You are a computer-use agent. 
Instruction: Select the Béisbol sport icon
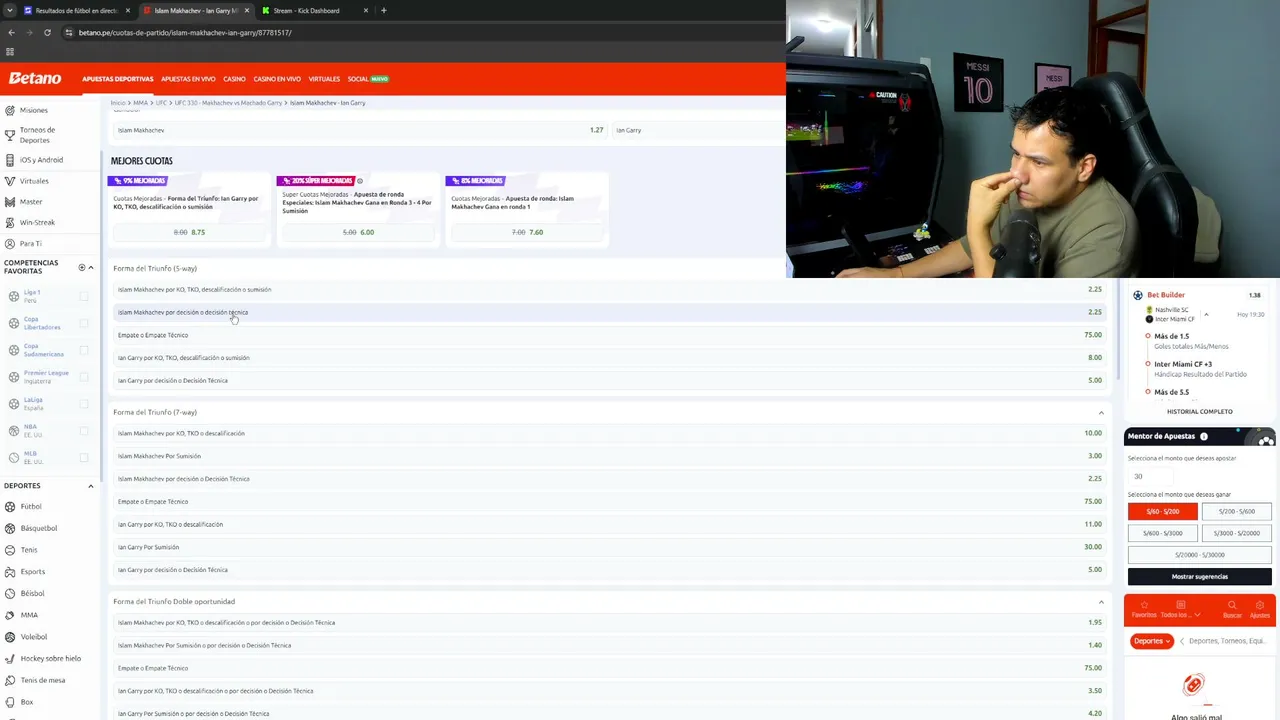click(x=10, y=594)
